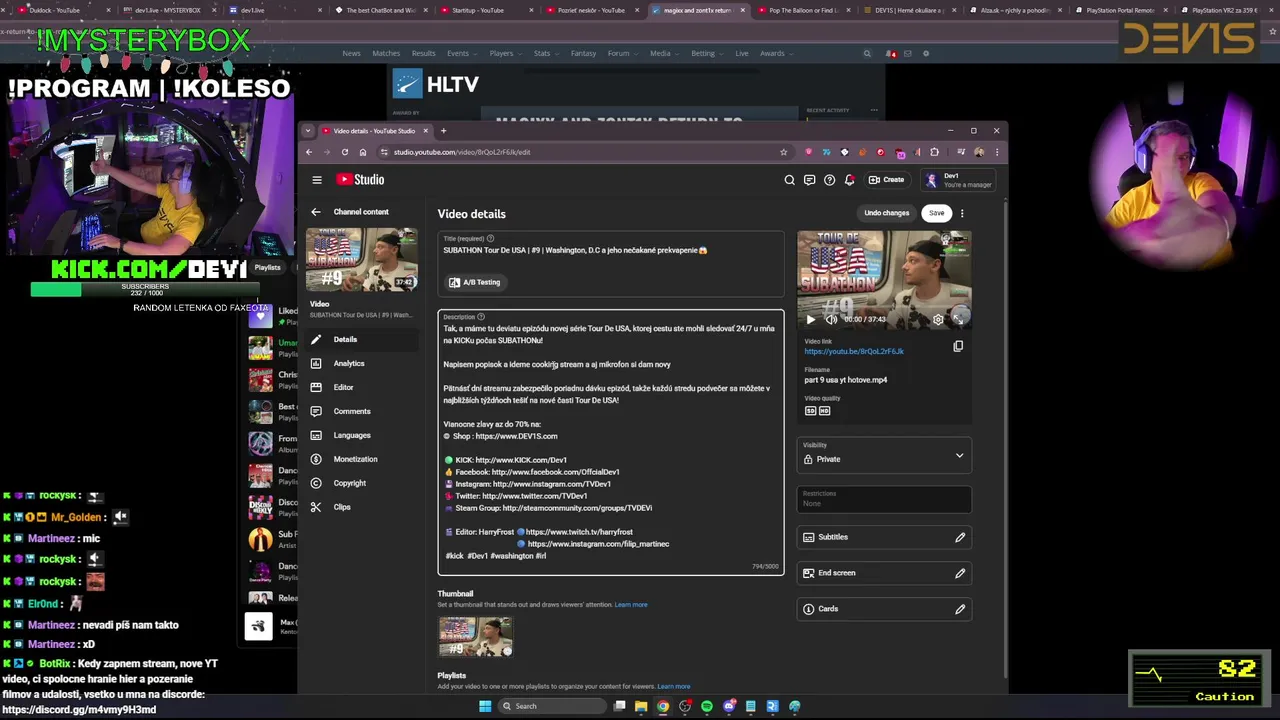Viewport: 1280px width, 720px height.
Task: Open YouTube Studio hamburger menu
Action: click(x=317, y=180)
